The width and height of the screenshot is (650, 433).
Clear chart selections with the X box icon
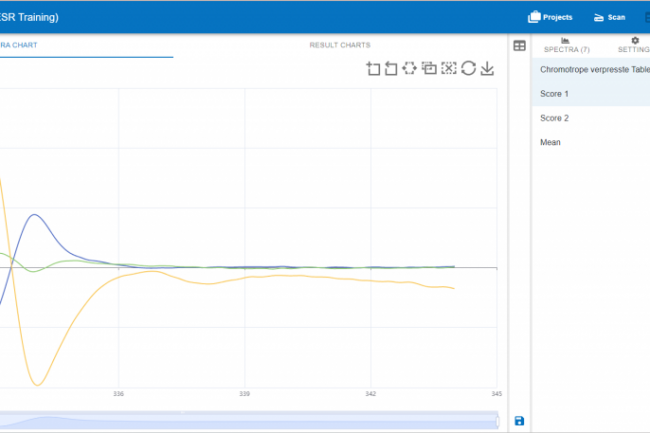click(449, 68)
